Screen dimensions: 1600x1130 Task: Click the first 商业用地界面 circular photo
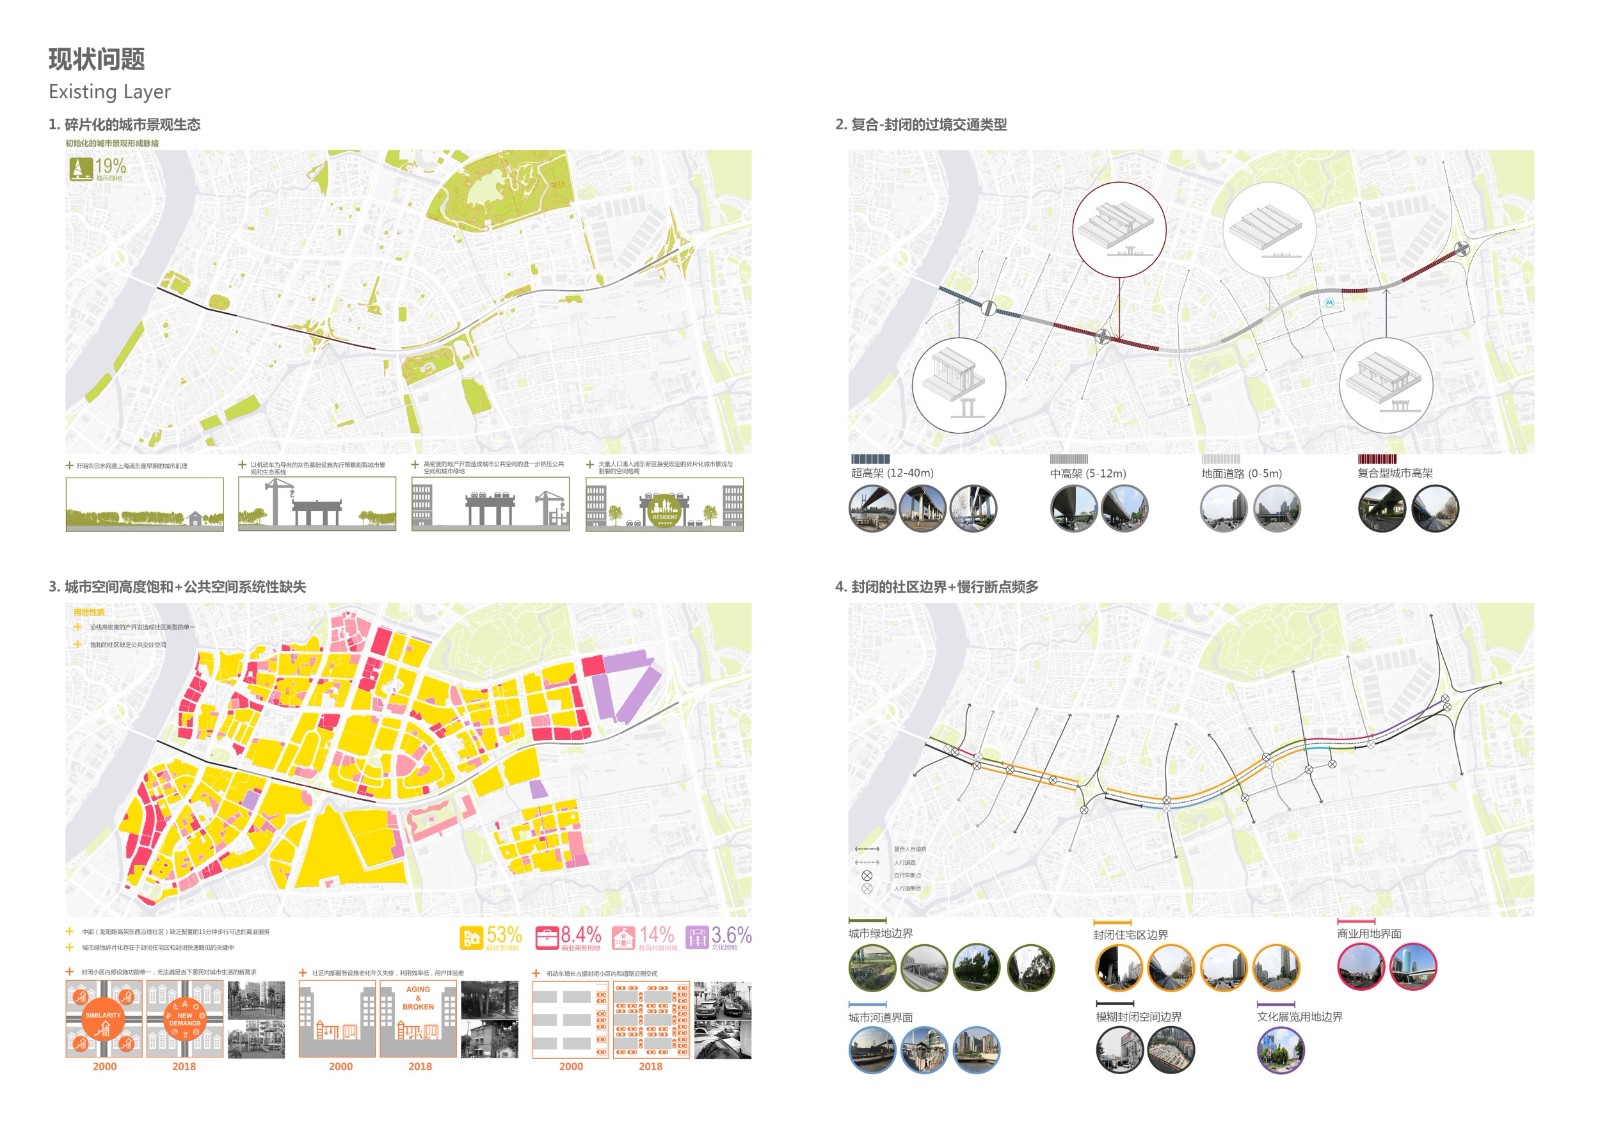(1361, 967)
